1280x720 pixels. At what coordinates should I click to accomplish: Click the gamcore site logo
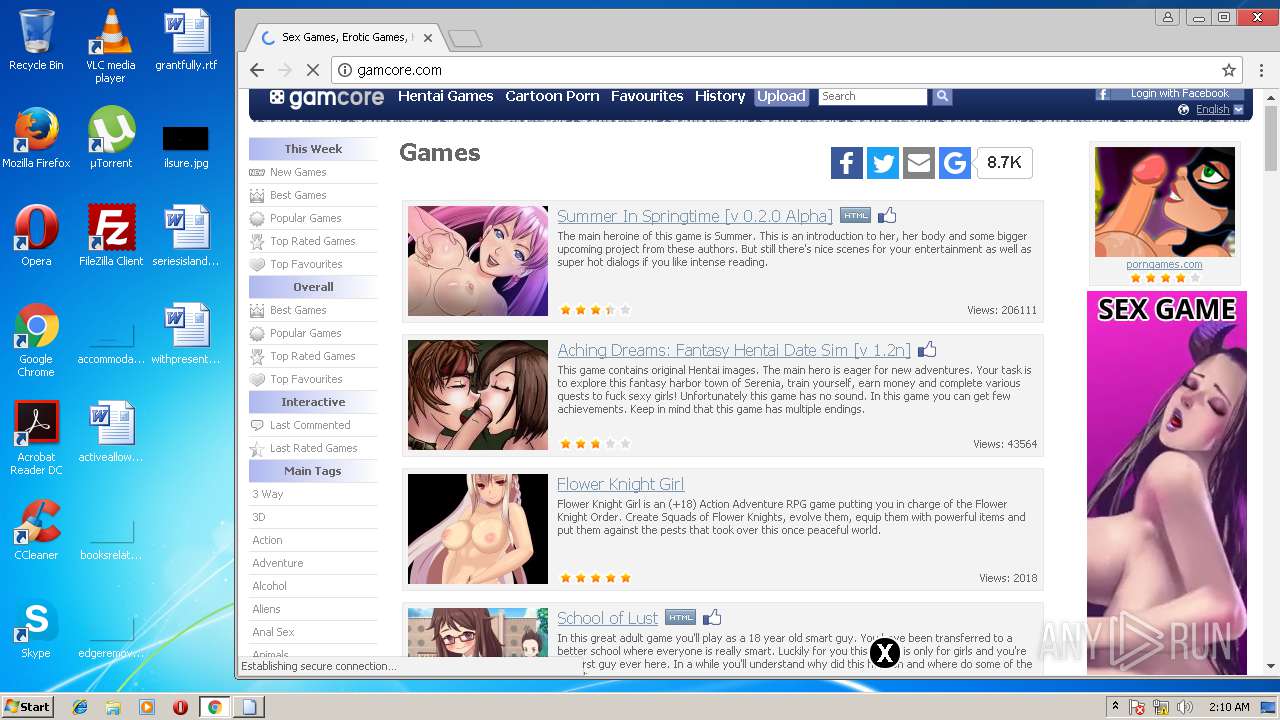[327, 97]
